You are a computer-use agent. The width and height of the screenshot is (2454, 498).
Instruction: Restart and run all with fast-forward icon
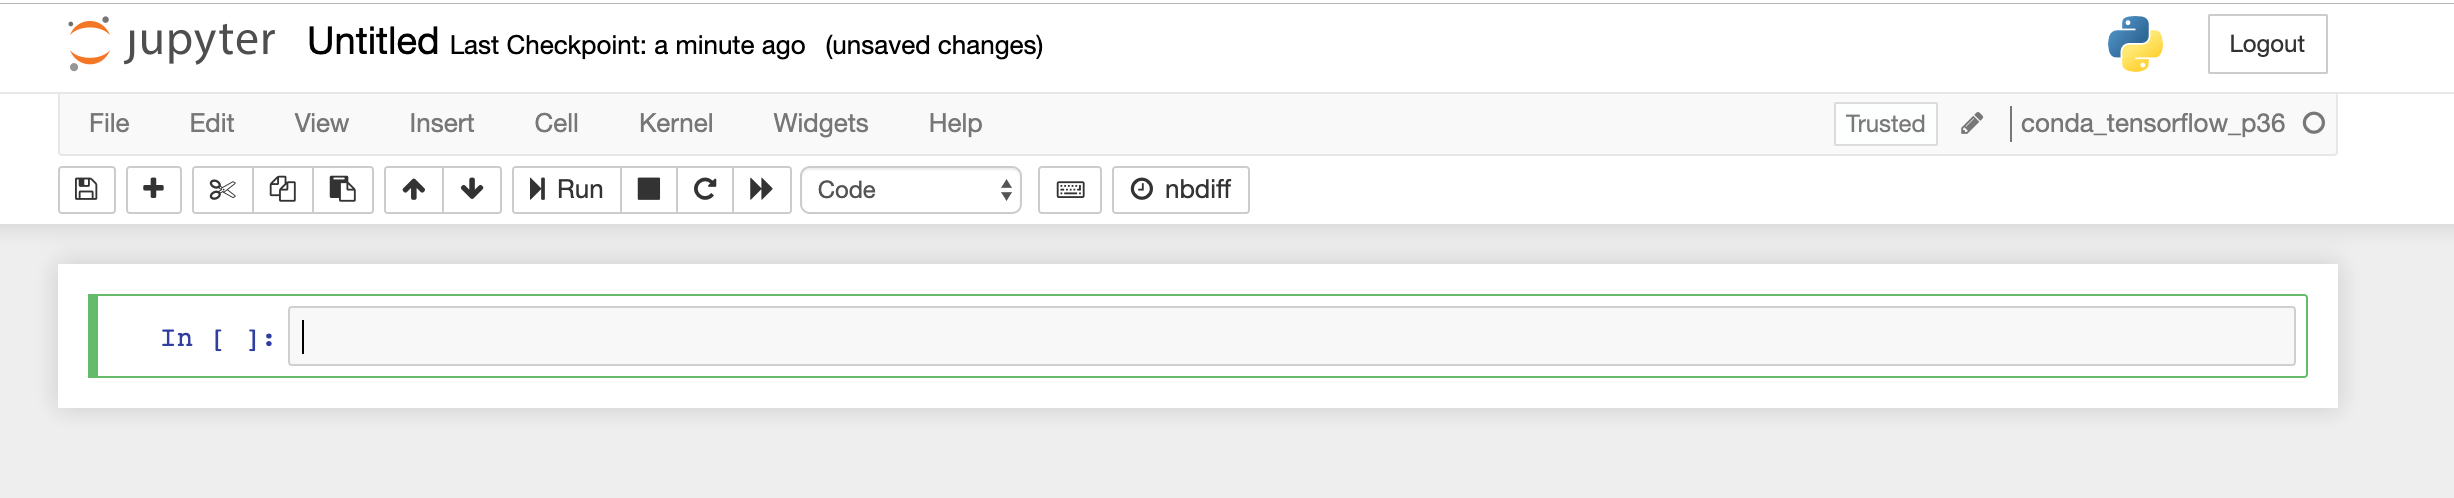click(762, 190)
